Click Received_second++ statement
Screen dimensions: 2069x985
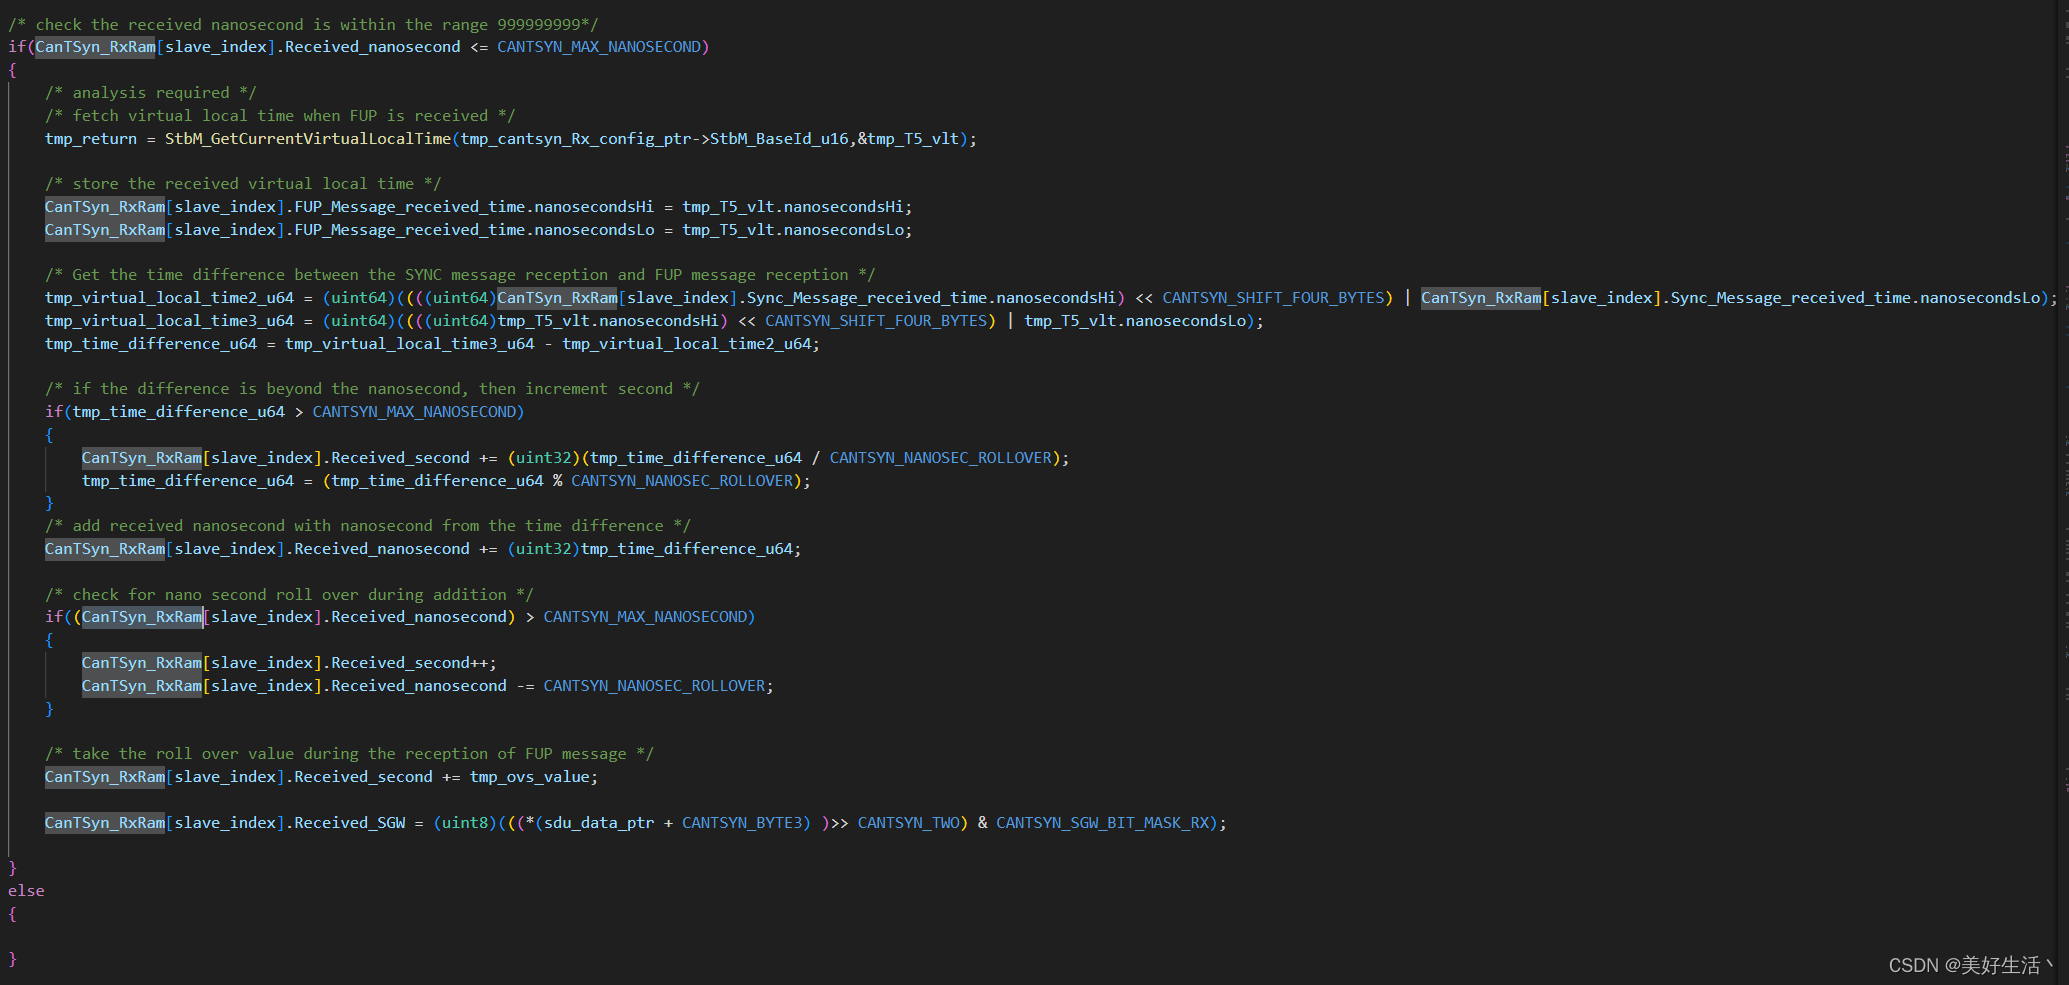coord(289,663)
